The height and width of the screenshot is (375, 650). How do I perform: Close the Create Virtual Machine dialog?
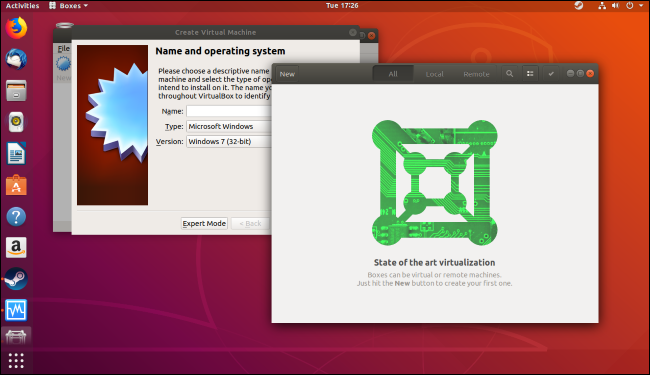(x=353, y=32)
